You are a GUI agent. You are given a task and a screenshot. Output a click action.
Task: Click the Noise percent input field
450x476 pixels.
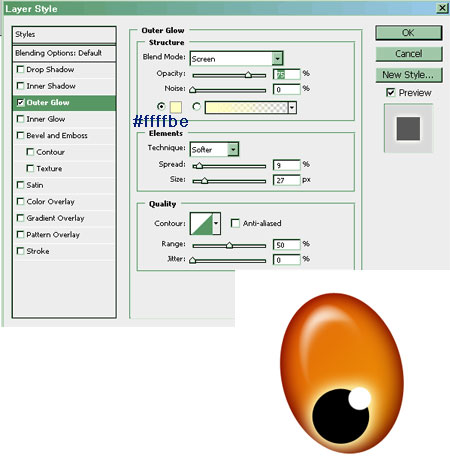click(287, 89)
